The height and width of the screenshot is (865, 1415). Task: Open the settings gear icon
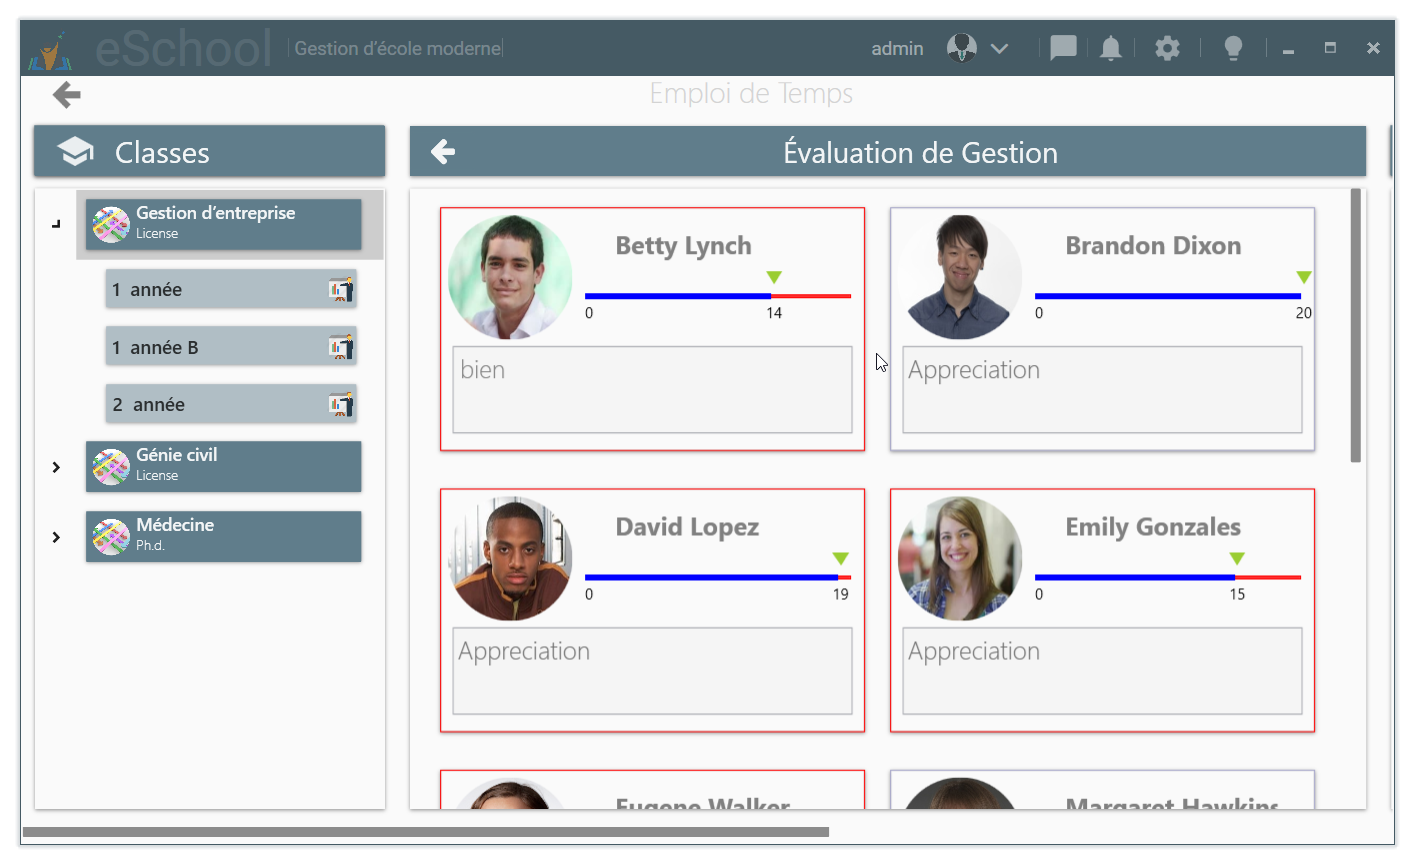click(1167, 47)
